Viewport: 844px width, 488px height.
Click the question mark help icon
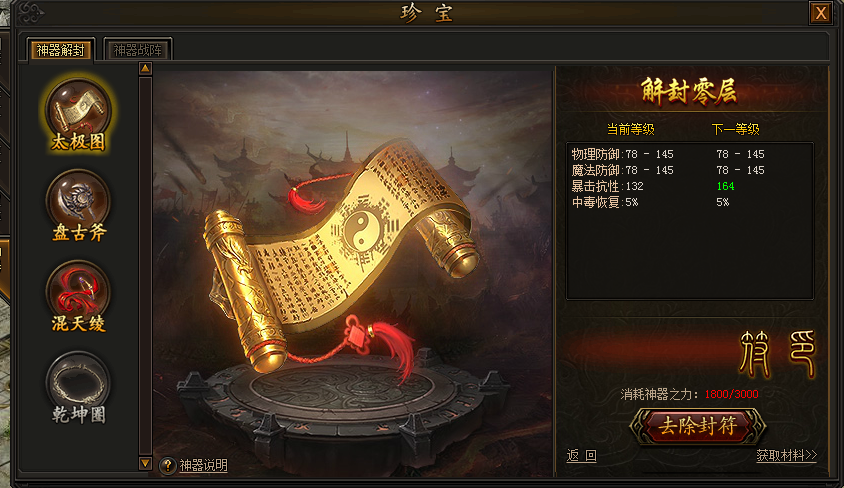point(168,465)
